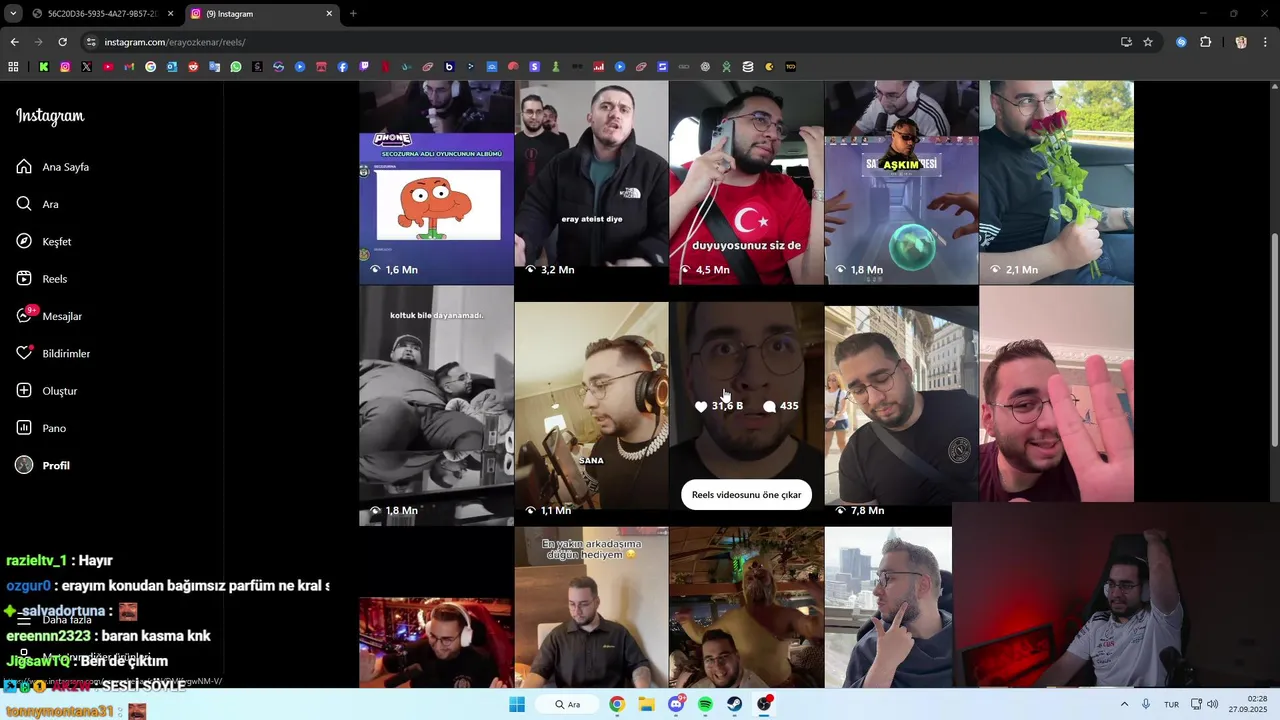1280x720 pixels.
Task: Open Chrome profile avatar
Action: click(1241, 42)
